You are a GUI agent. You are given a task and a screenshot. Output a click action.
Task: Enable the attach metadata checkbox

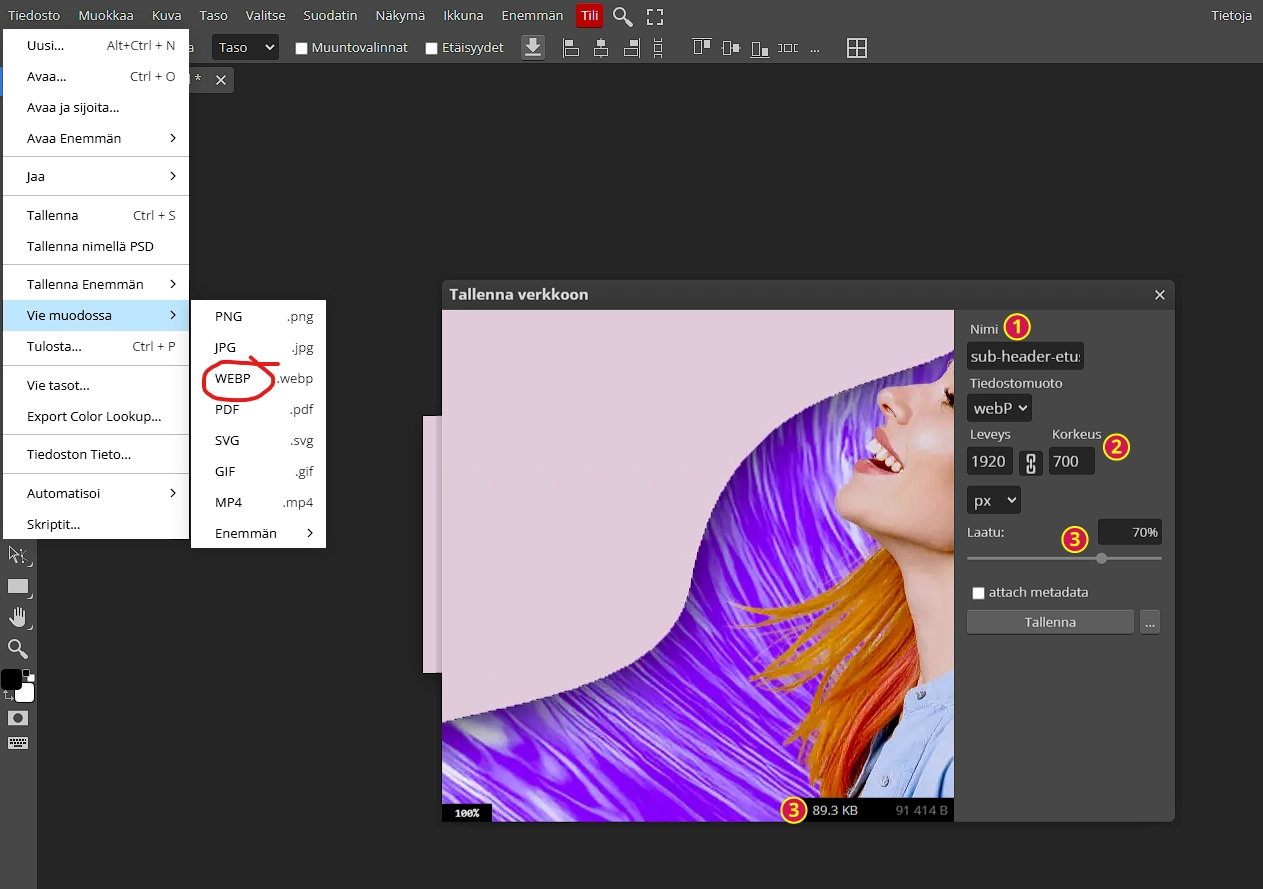point(978,593)
